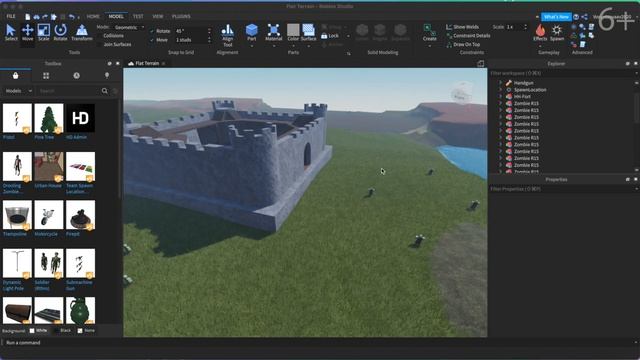Viewport: 640px width, 360px height.
Task: Click the What's New button
Action: point(556,17)
